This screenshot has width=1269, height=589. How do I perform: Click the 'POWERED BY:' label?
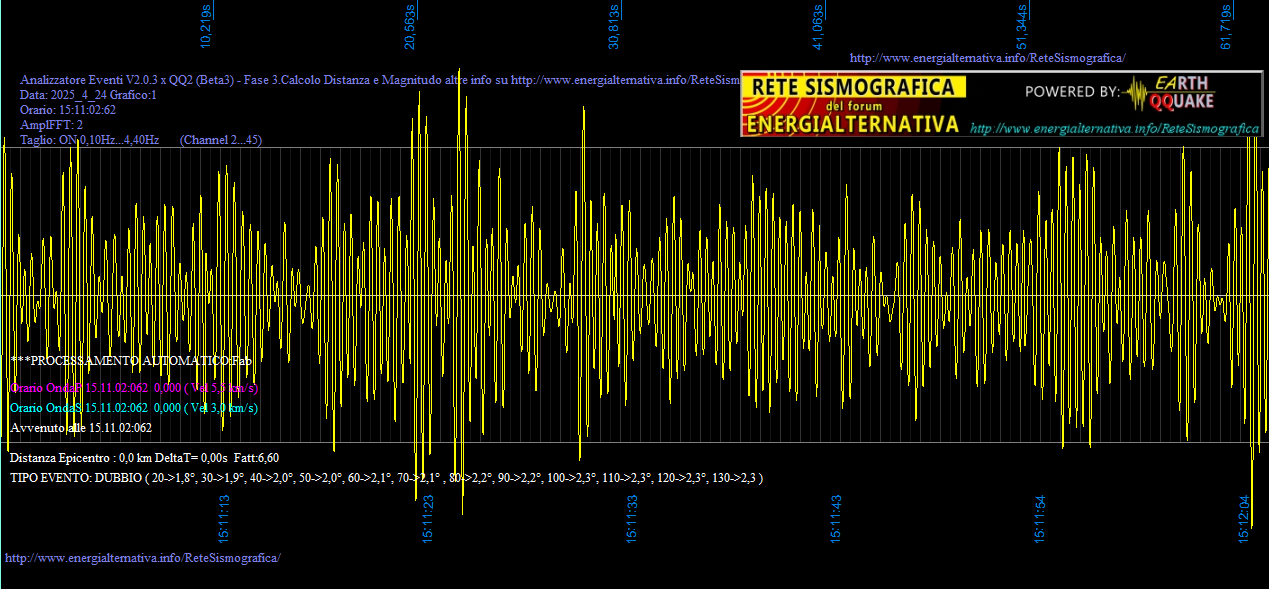tap(1072, 92)
